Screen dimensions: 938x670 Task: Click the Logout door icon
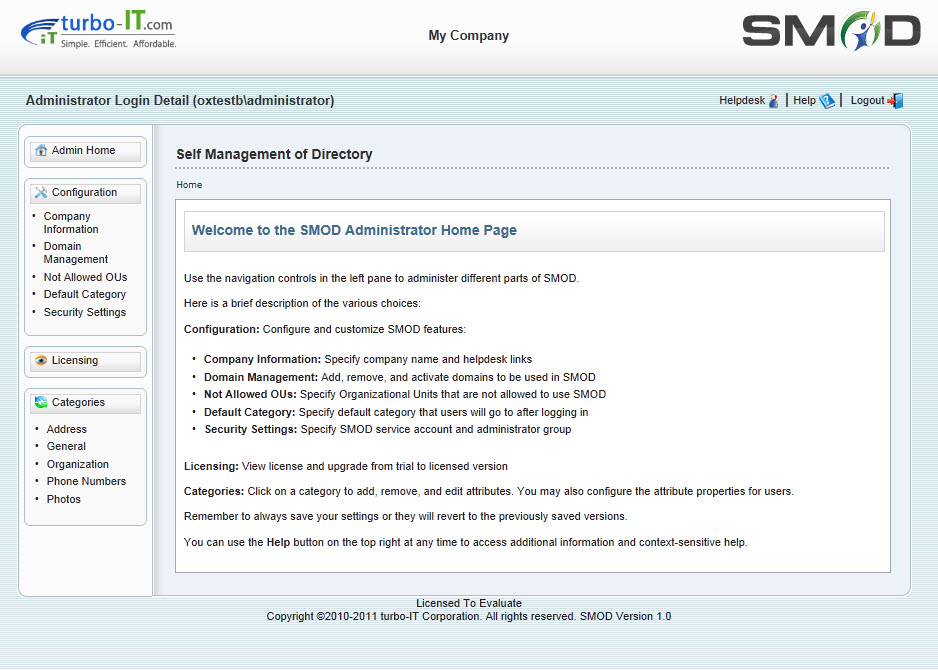pyautogui.click(x=896, y=101)
